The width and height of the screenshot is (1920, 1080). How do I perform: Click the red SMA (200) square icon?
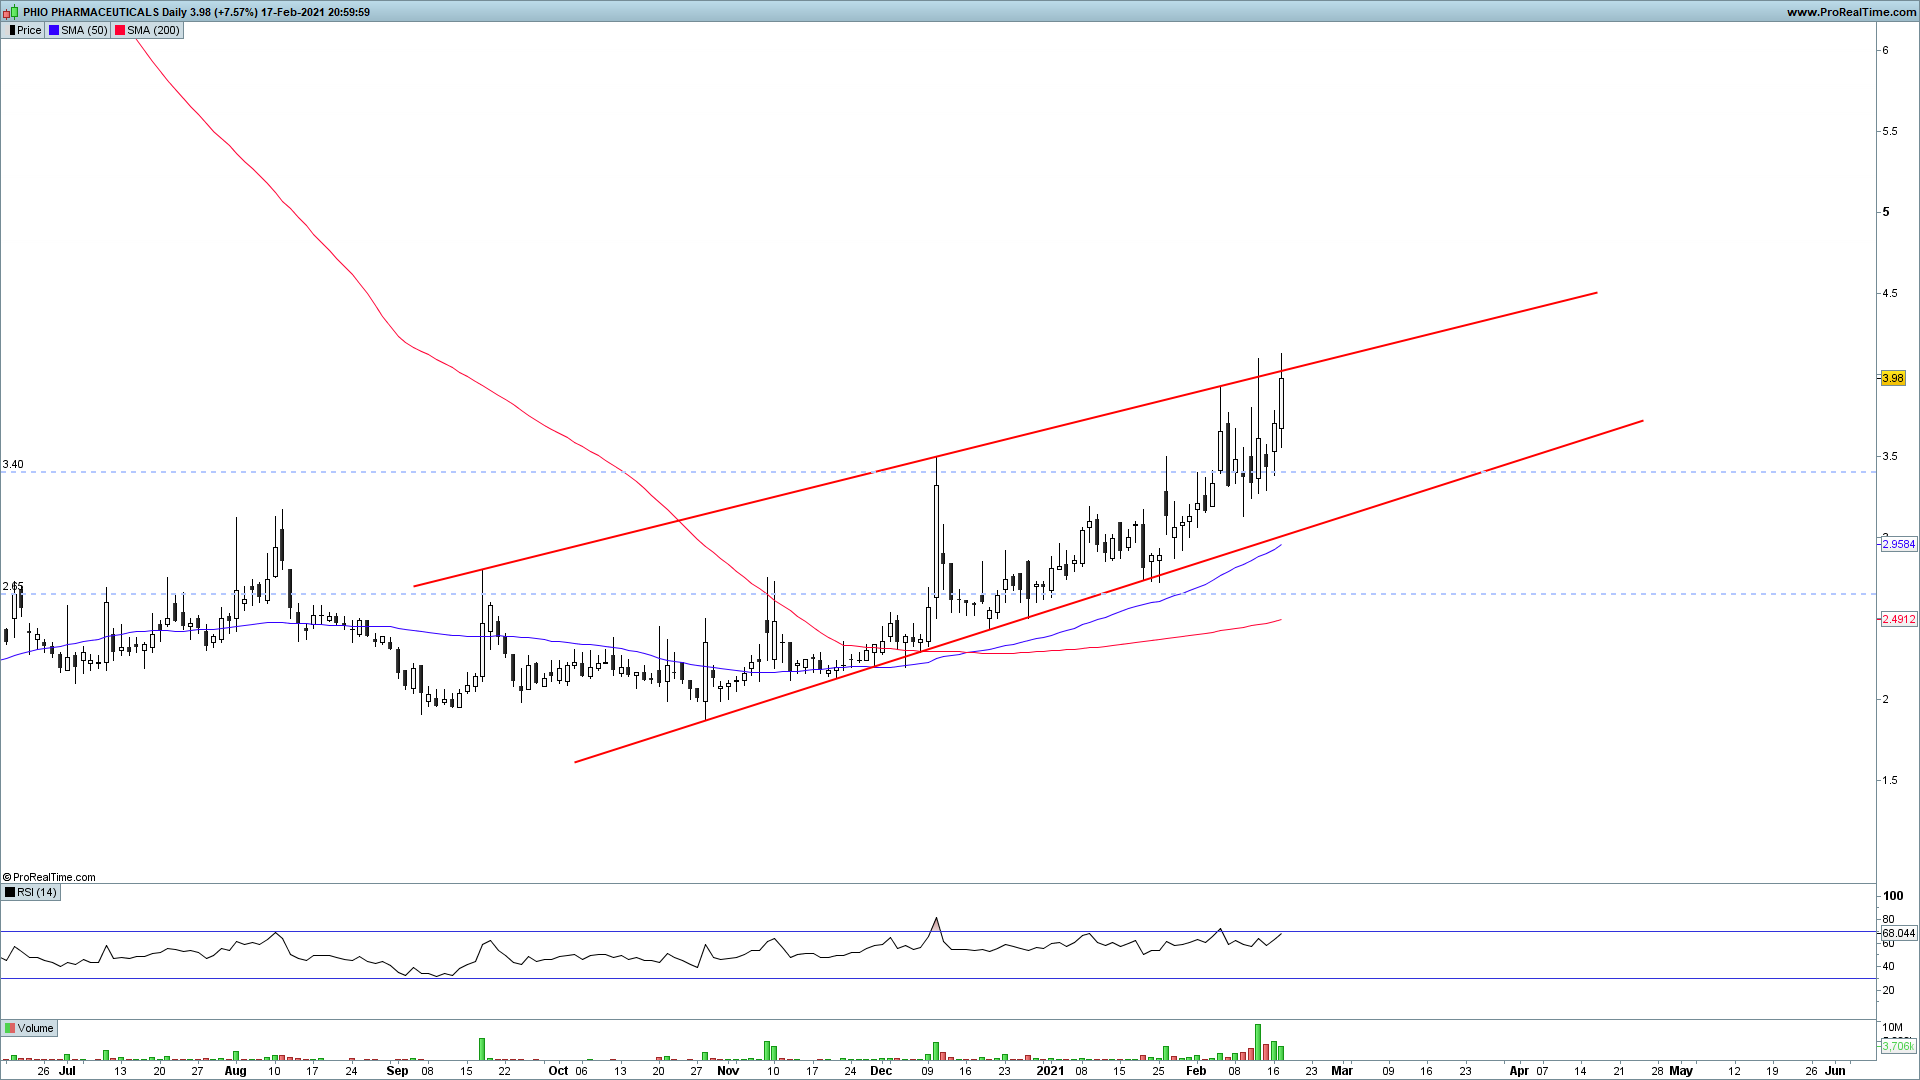(120, 30)
